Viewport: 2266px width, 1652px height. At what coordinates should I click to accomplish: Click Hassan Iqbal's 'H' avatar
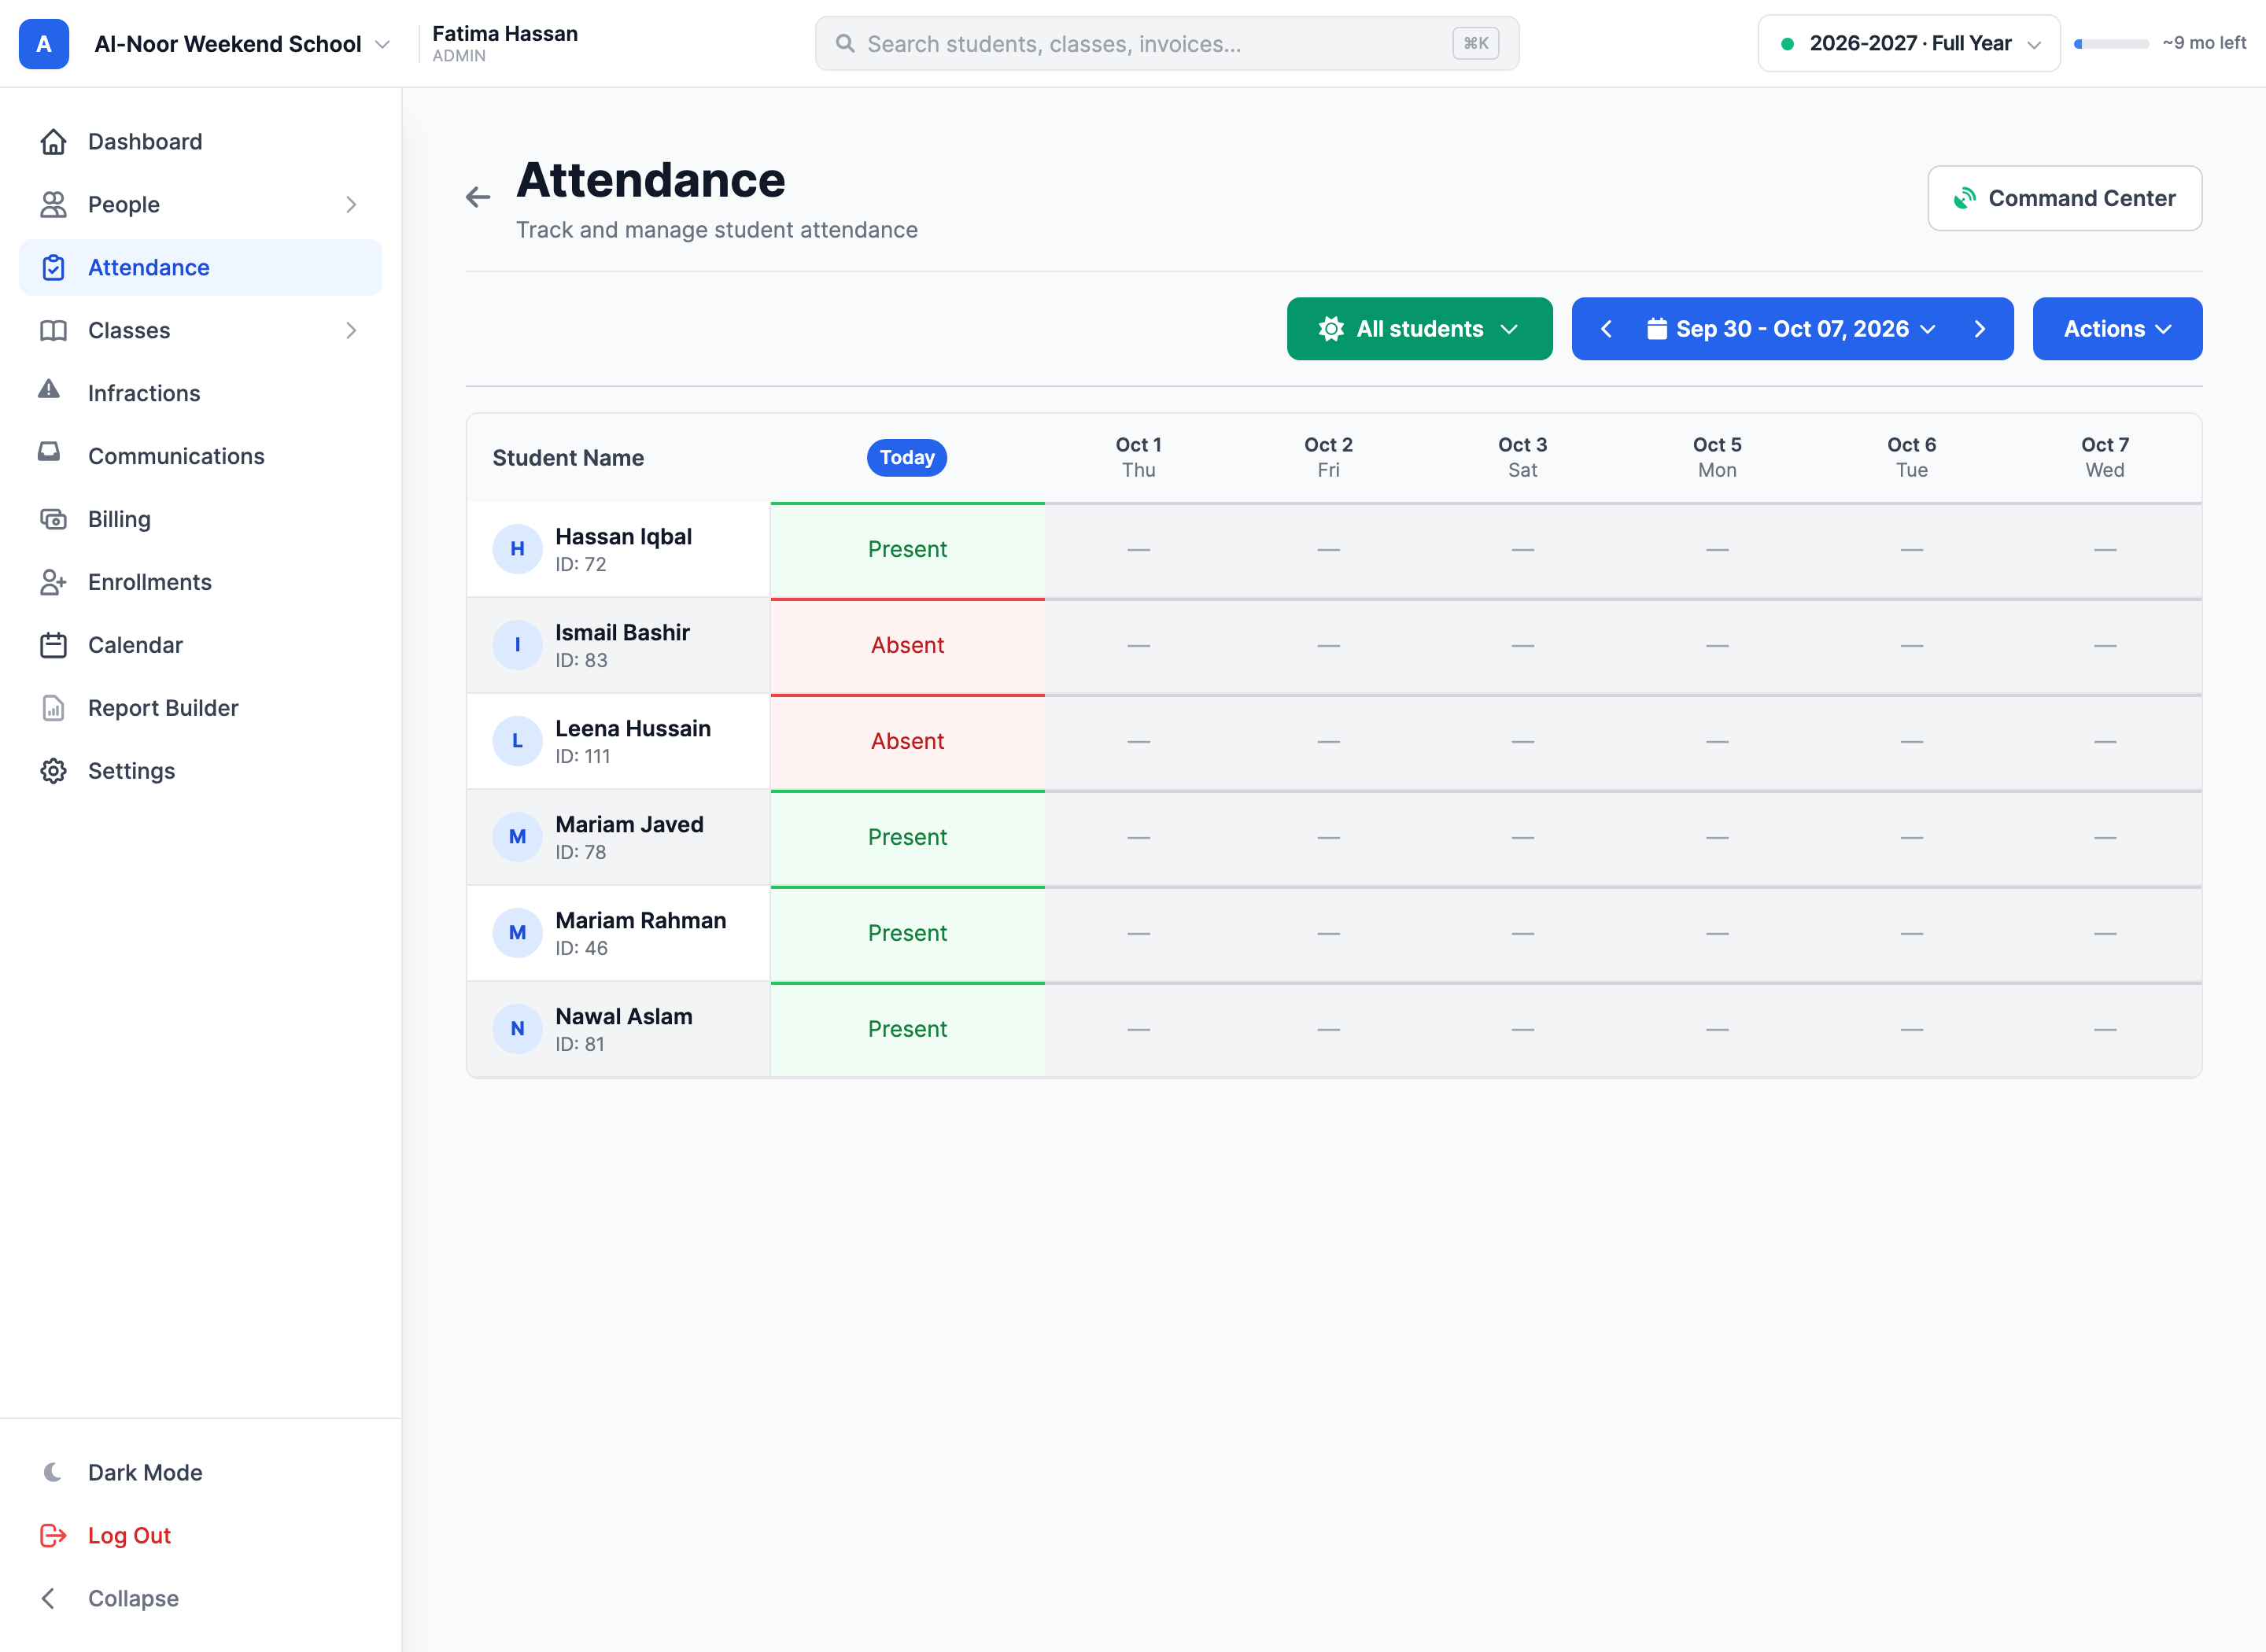[517, 549]
